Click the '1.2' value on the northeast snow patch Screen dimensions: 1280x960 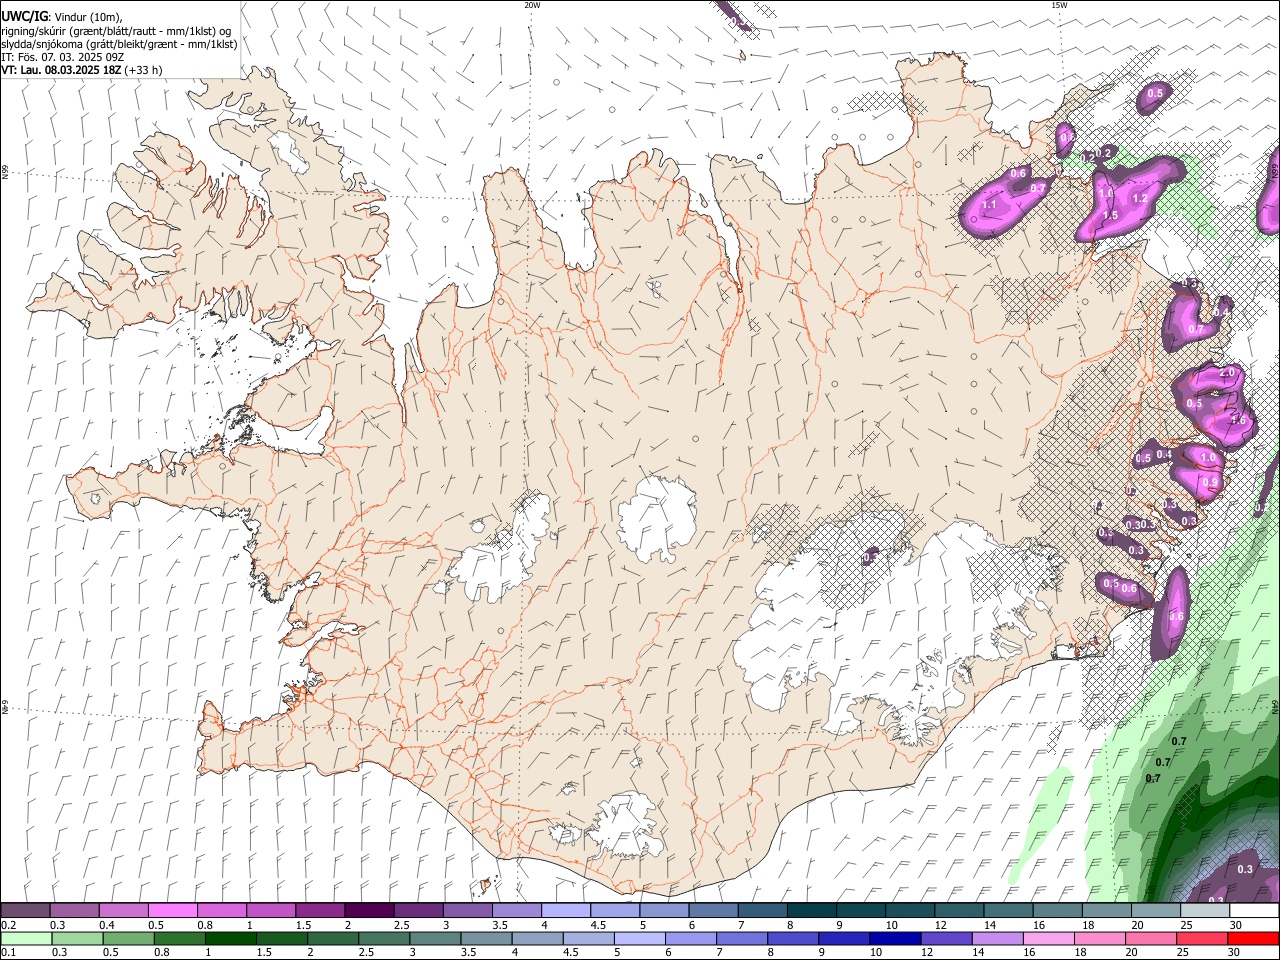click(1139, 198)
